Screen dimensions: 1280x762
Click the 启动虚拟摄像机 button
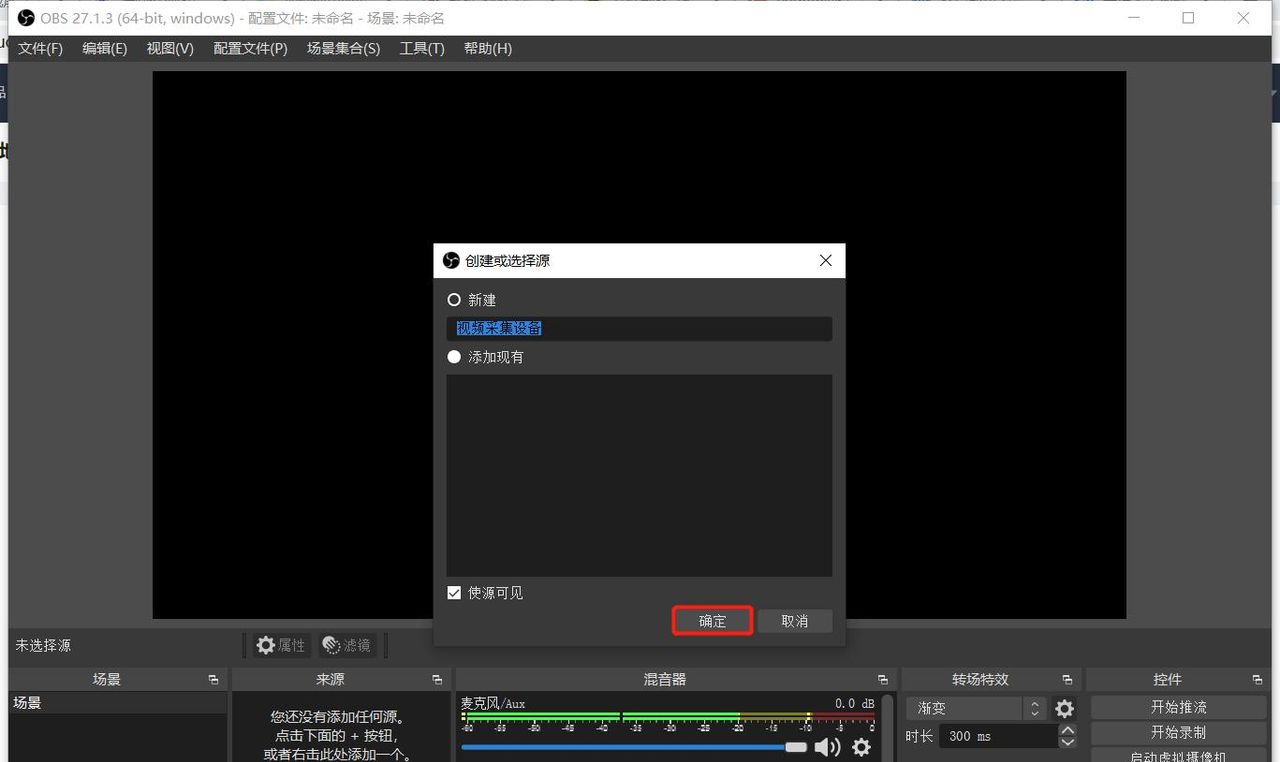point(1178,755)
